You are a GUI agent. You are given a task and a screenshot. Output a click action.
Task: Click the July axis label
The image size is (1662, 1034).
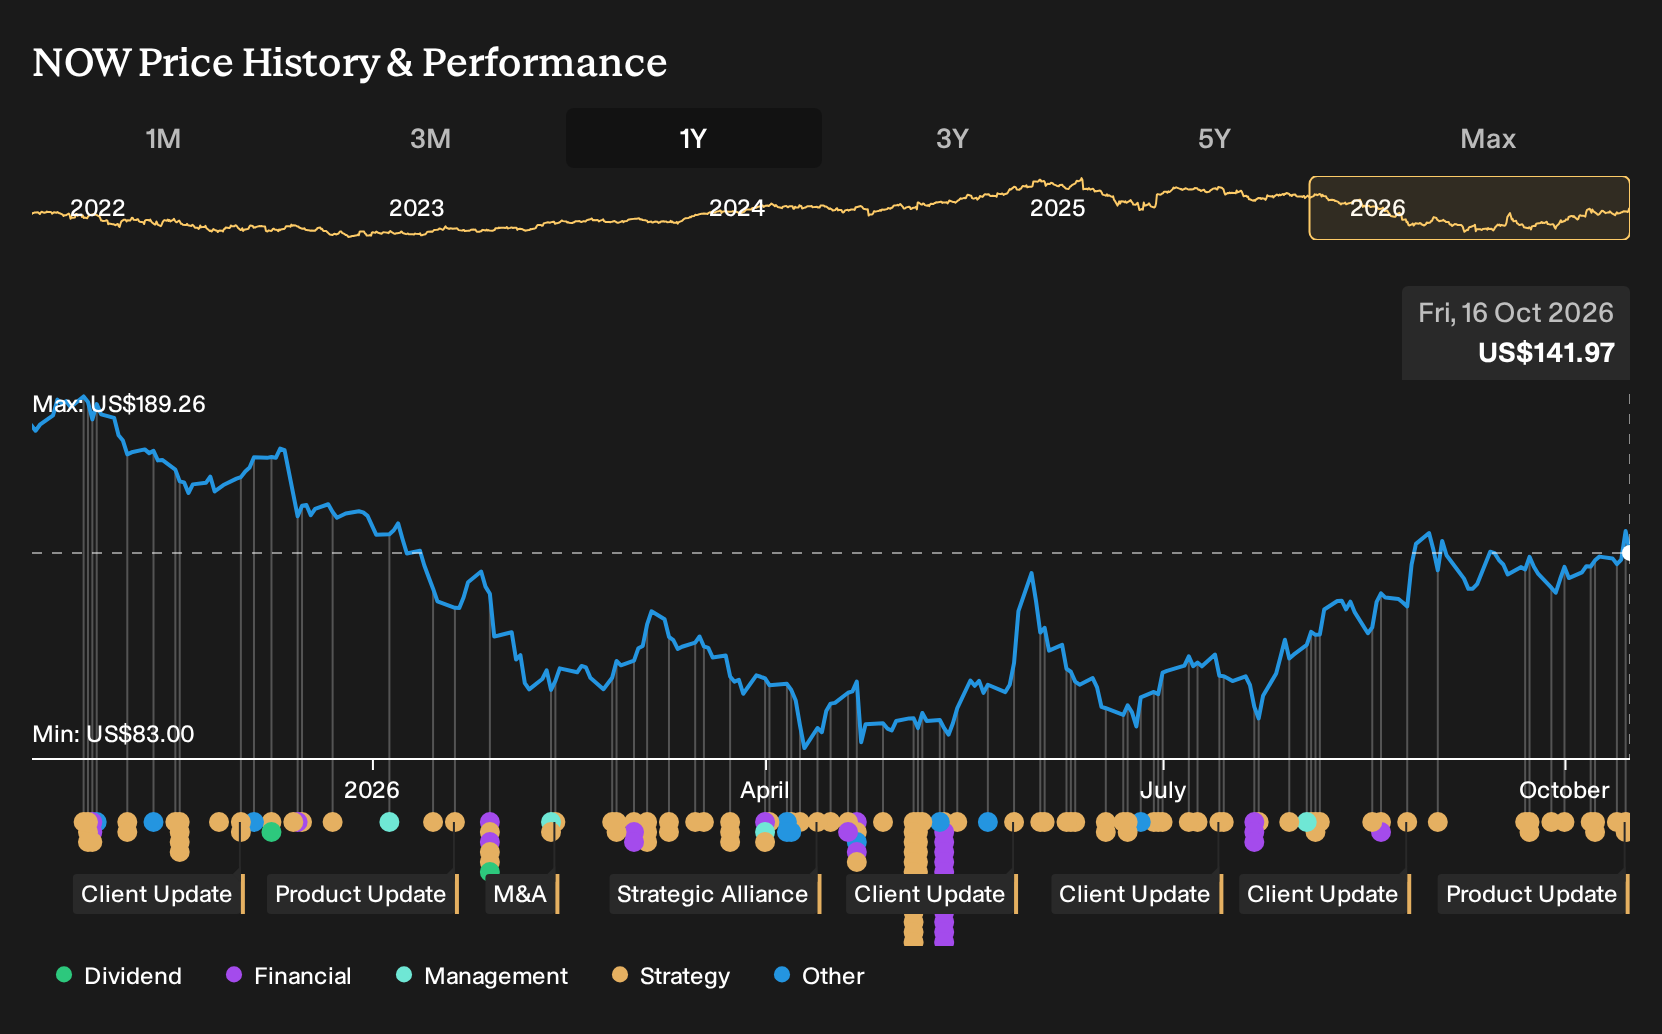click(1163, 790)
